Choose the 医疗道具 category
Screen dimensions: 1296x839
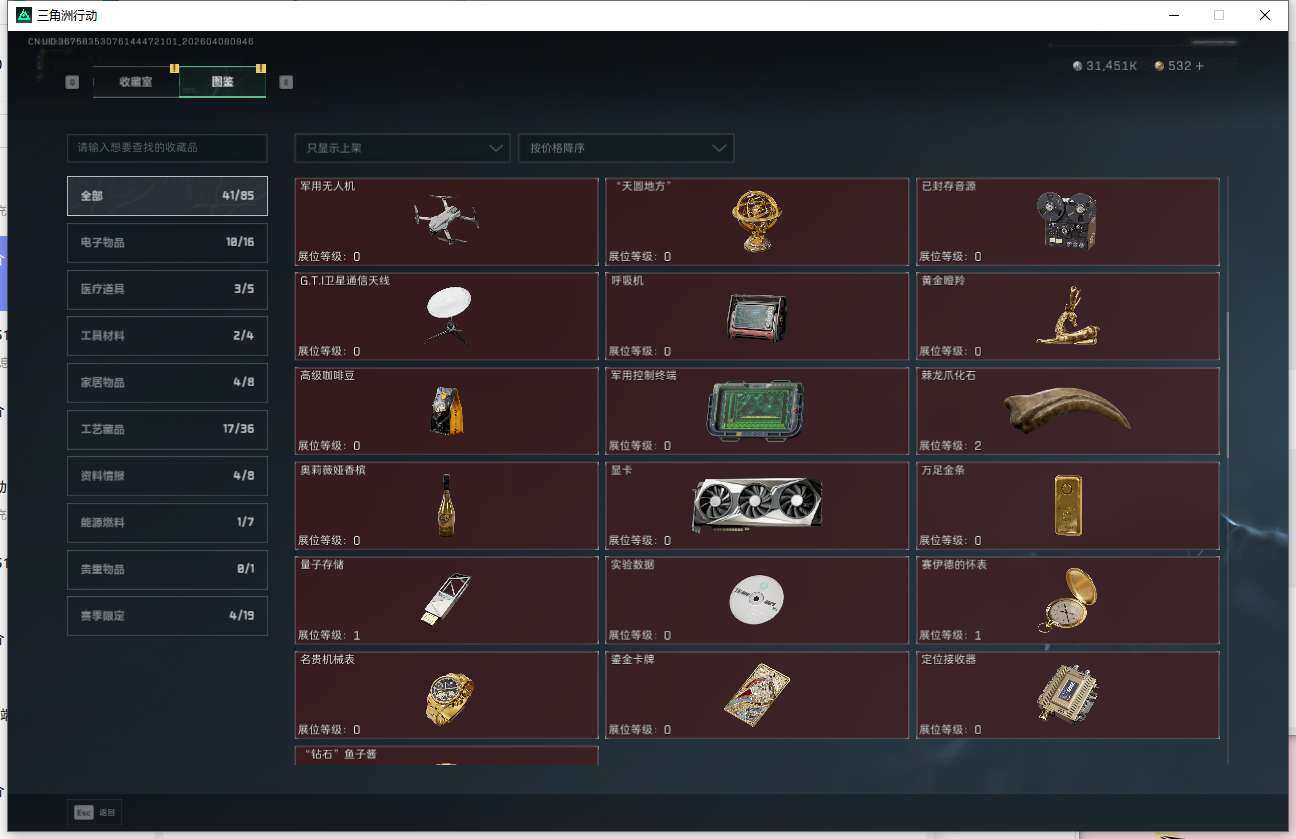[x=167, y=290]
